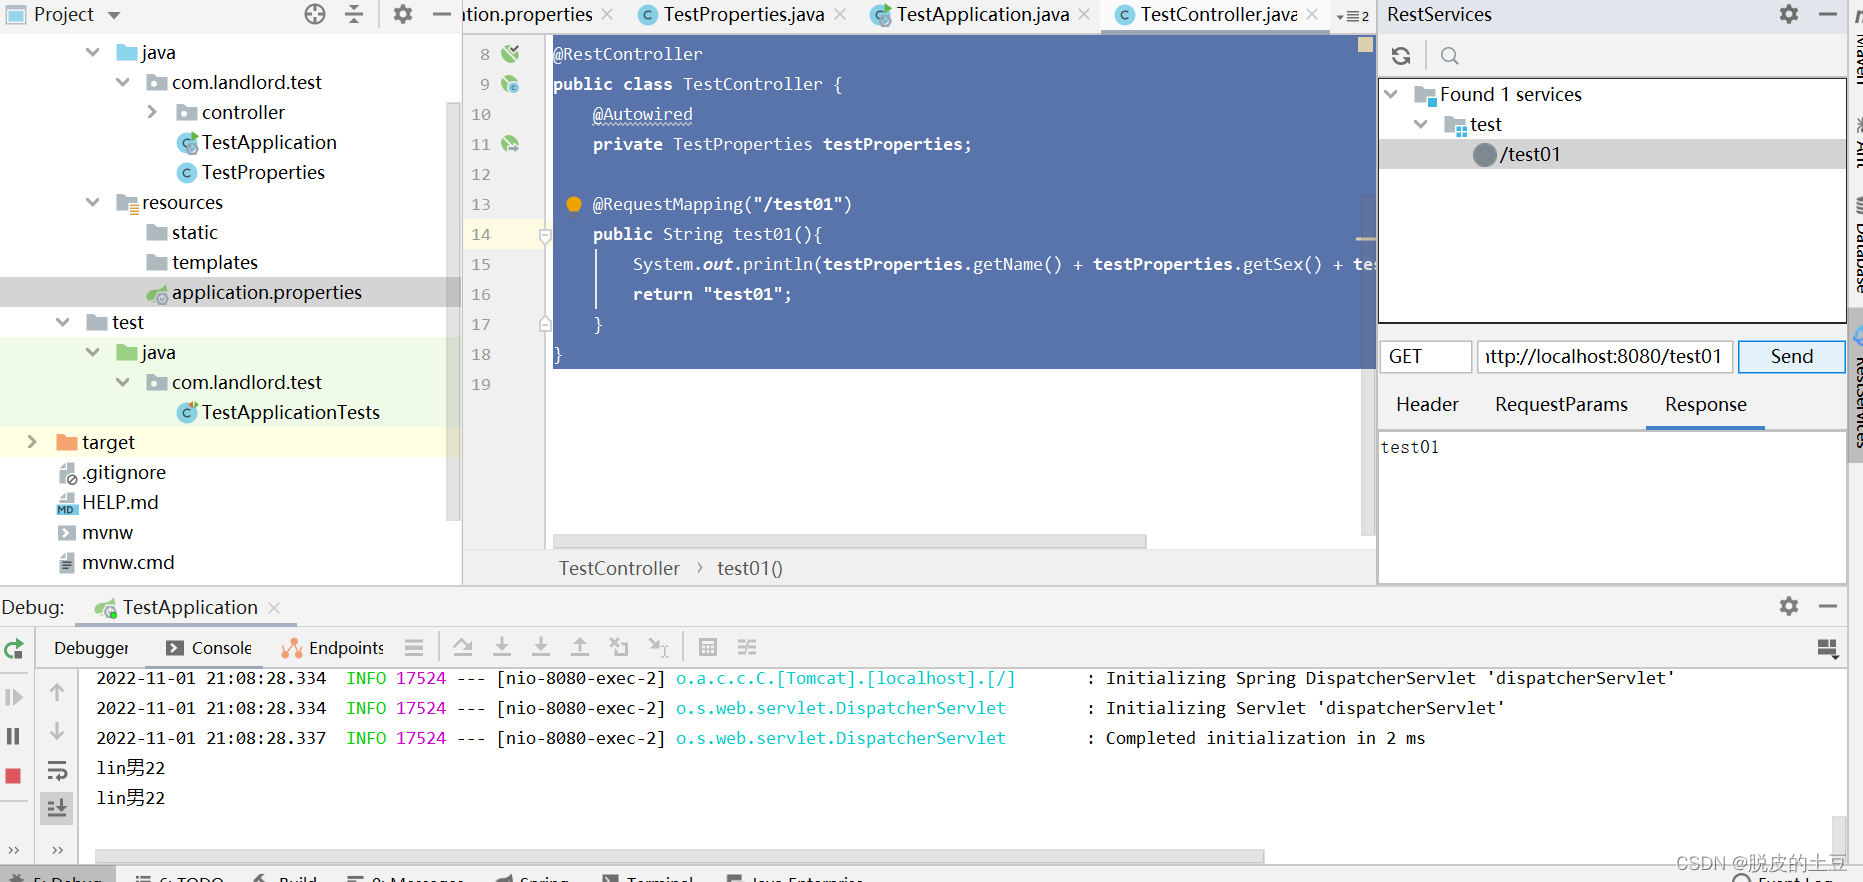
Task: Open RestServices panel settings gear
Action: pyautogui.click(x=1789, y=14)
